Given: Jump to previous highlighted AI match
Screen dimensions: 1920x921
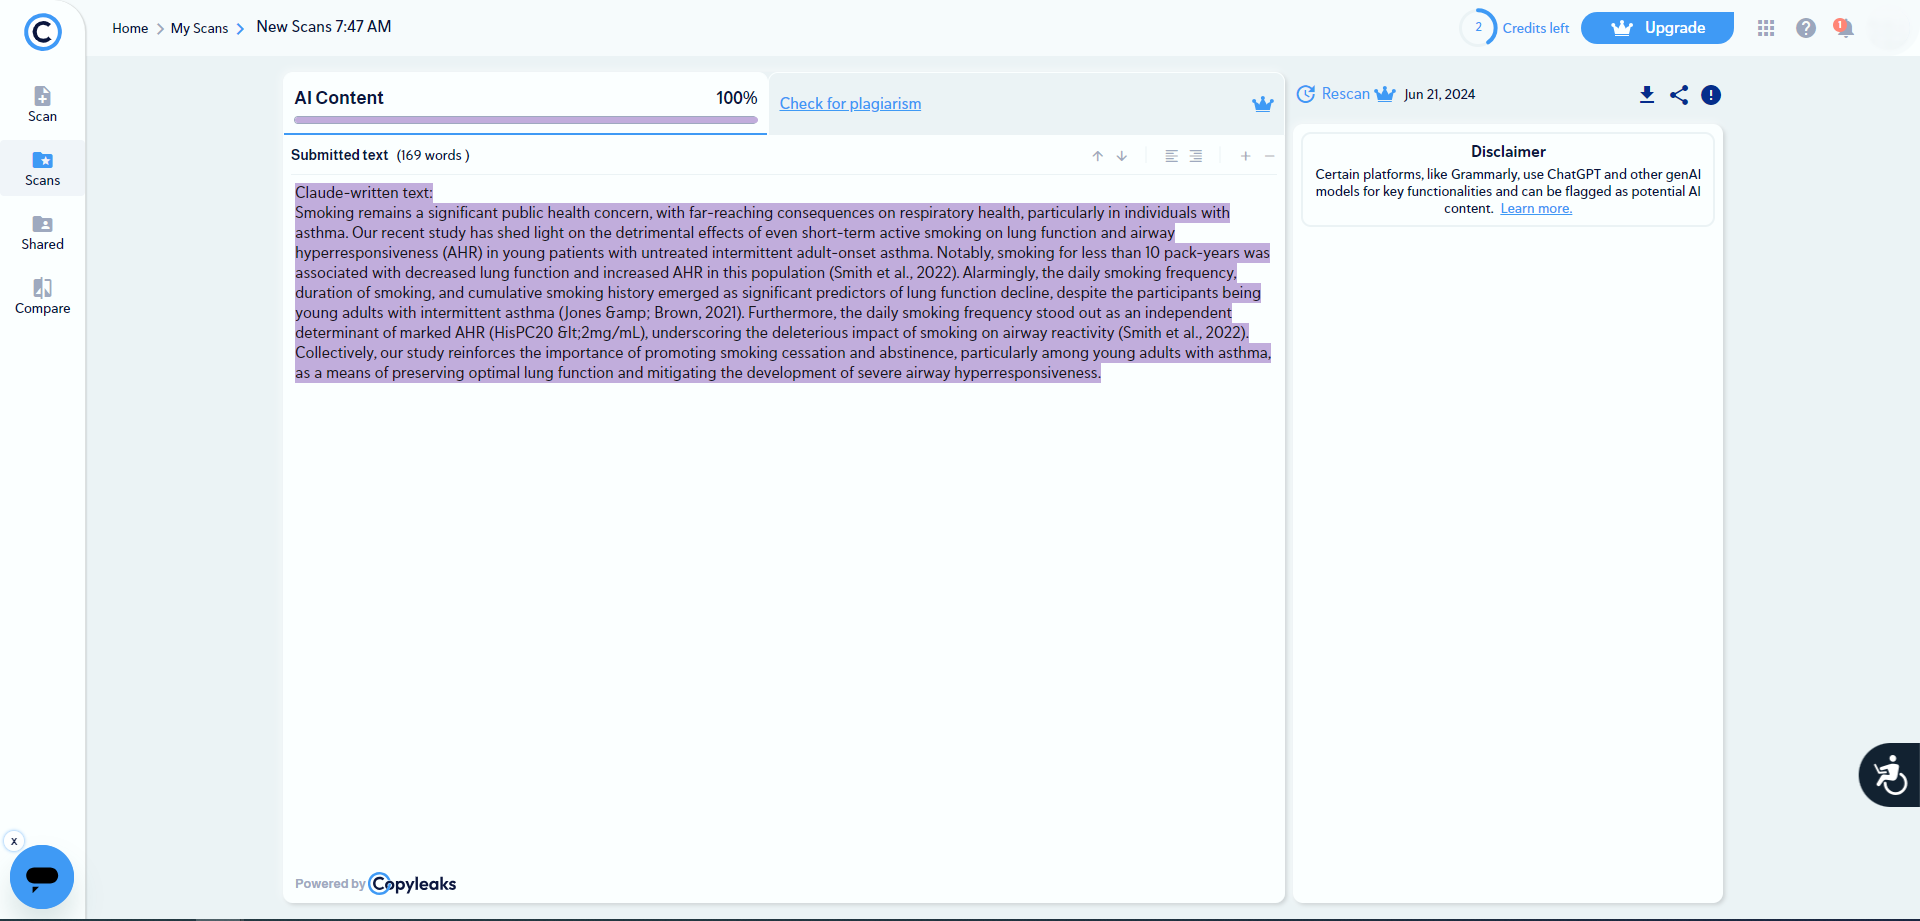Looking at the screenshot, I should coord(1097,156).
